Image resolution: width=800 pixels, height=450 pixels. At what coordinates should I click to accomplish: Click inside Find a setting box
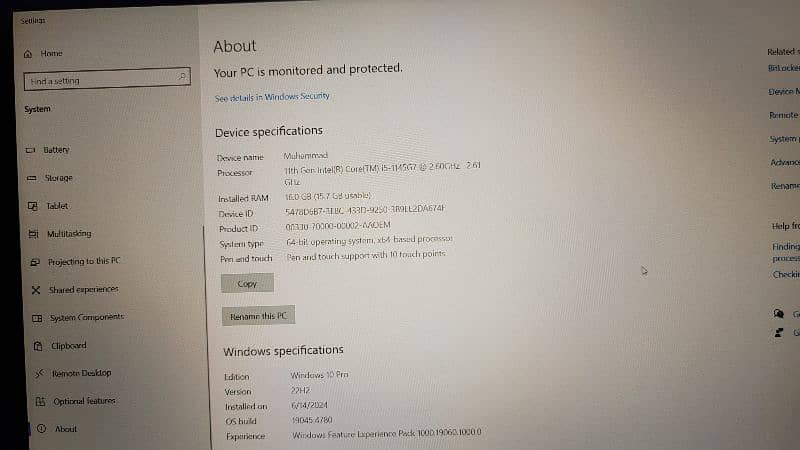[98, 80]
